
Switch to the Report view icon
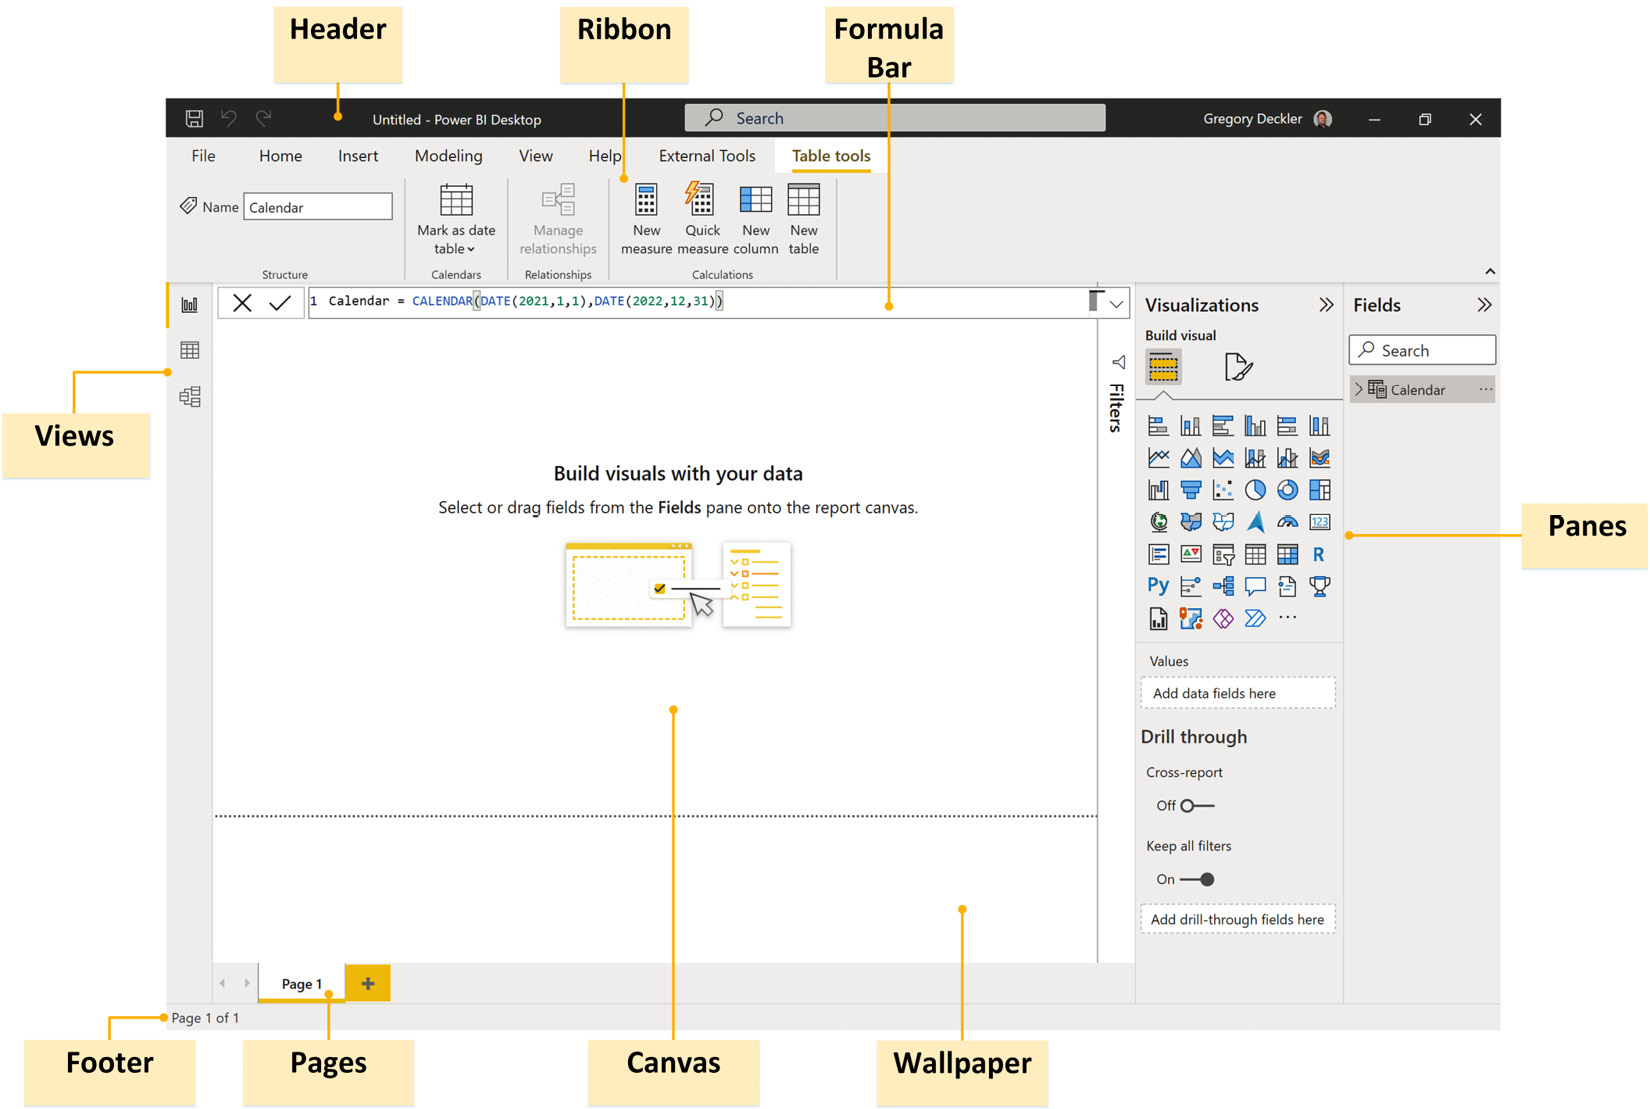[190, 305]
